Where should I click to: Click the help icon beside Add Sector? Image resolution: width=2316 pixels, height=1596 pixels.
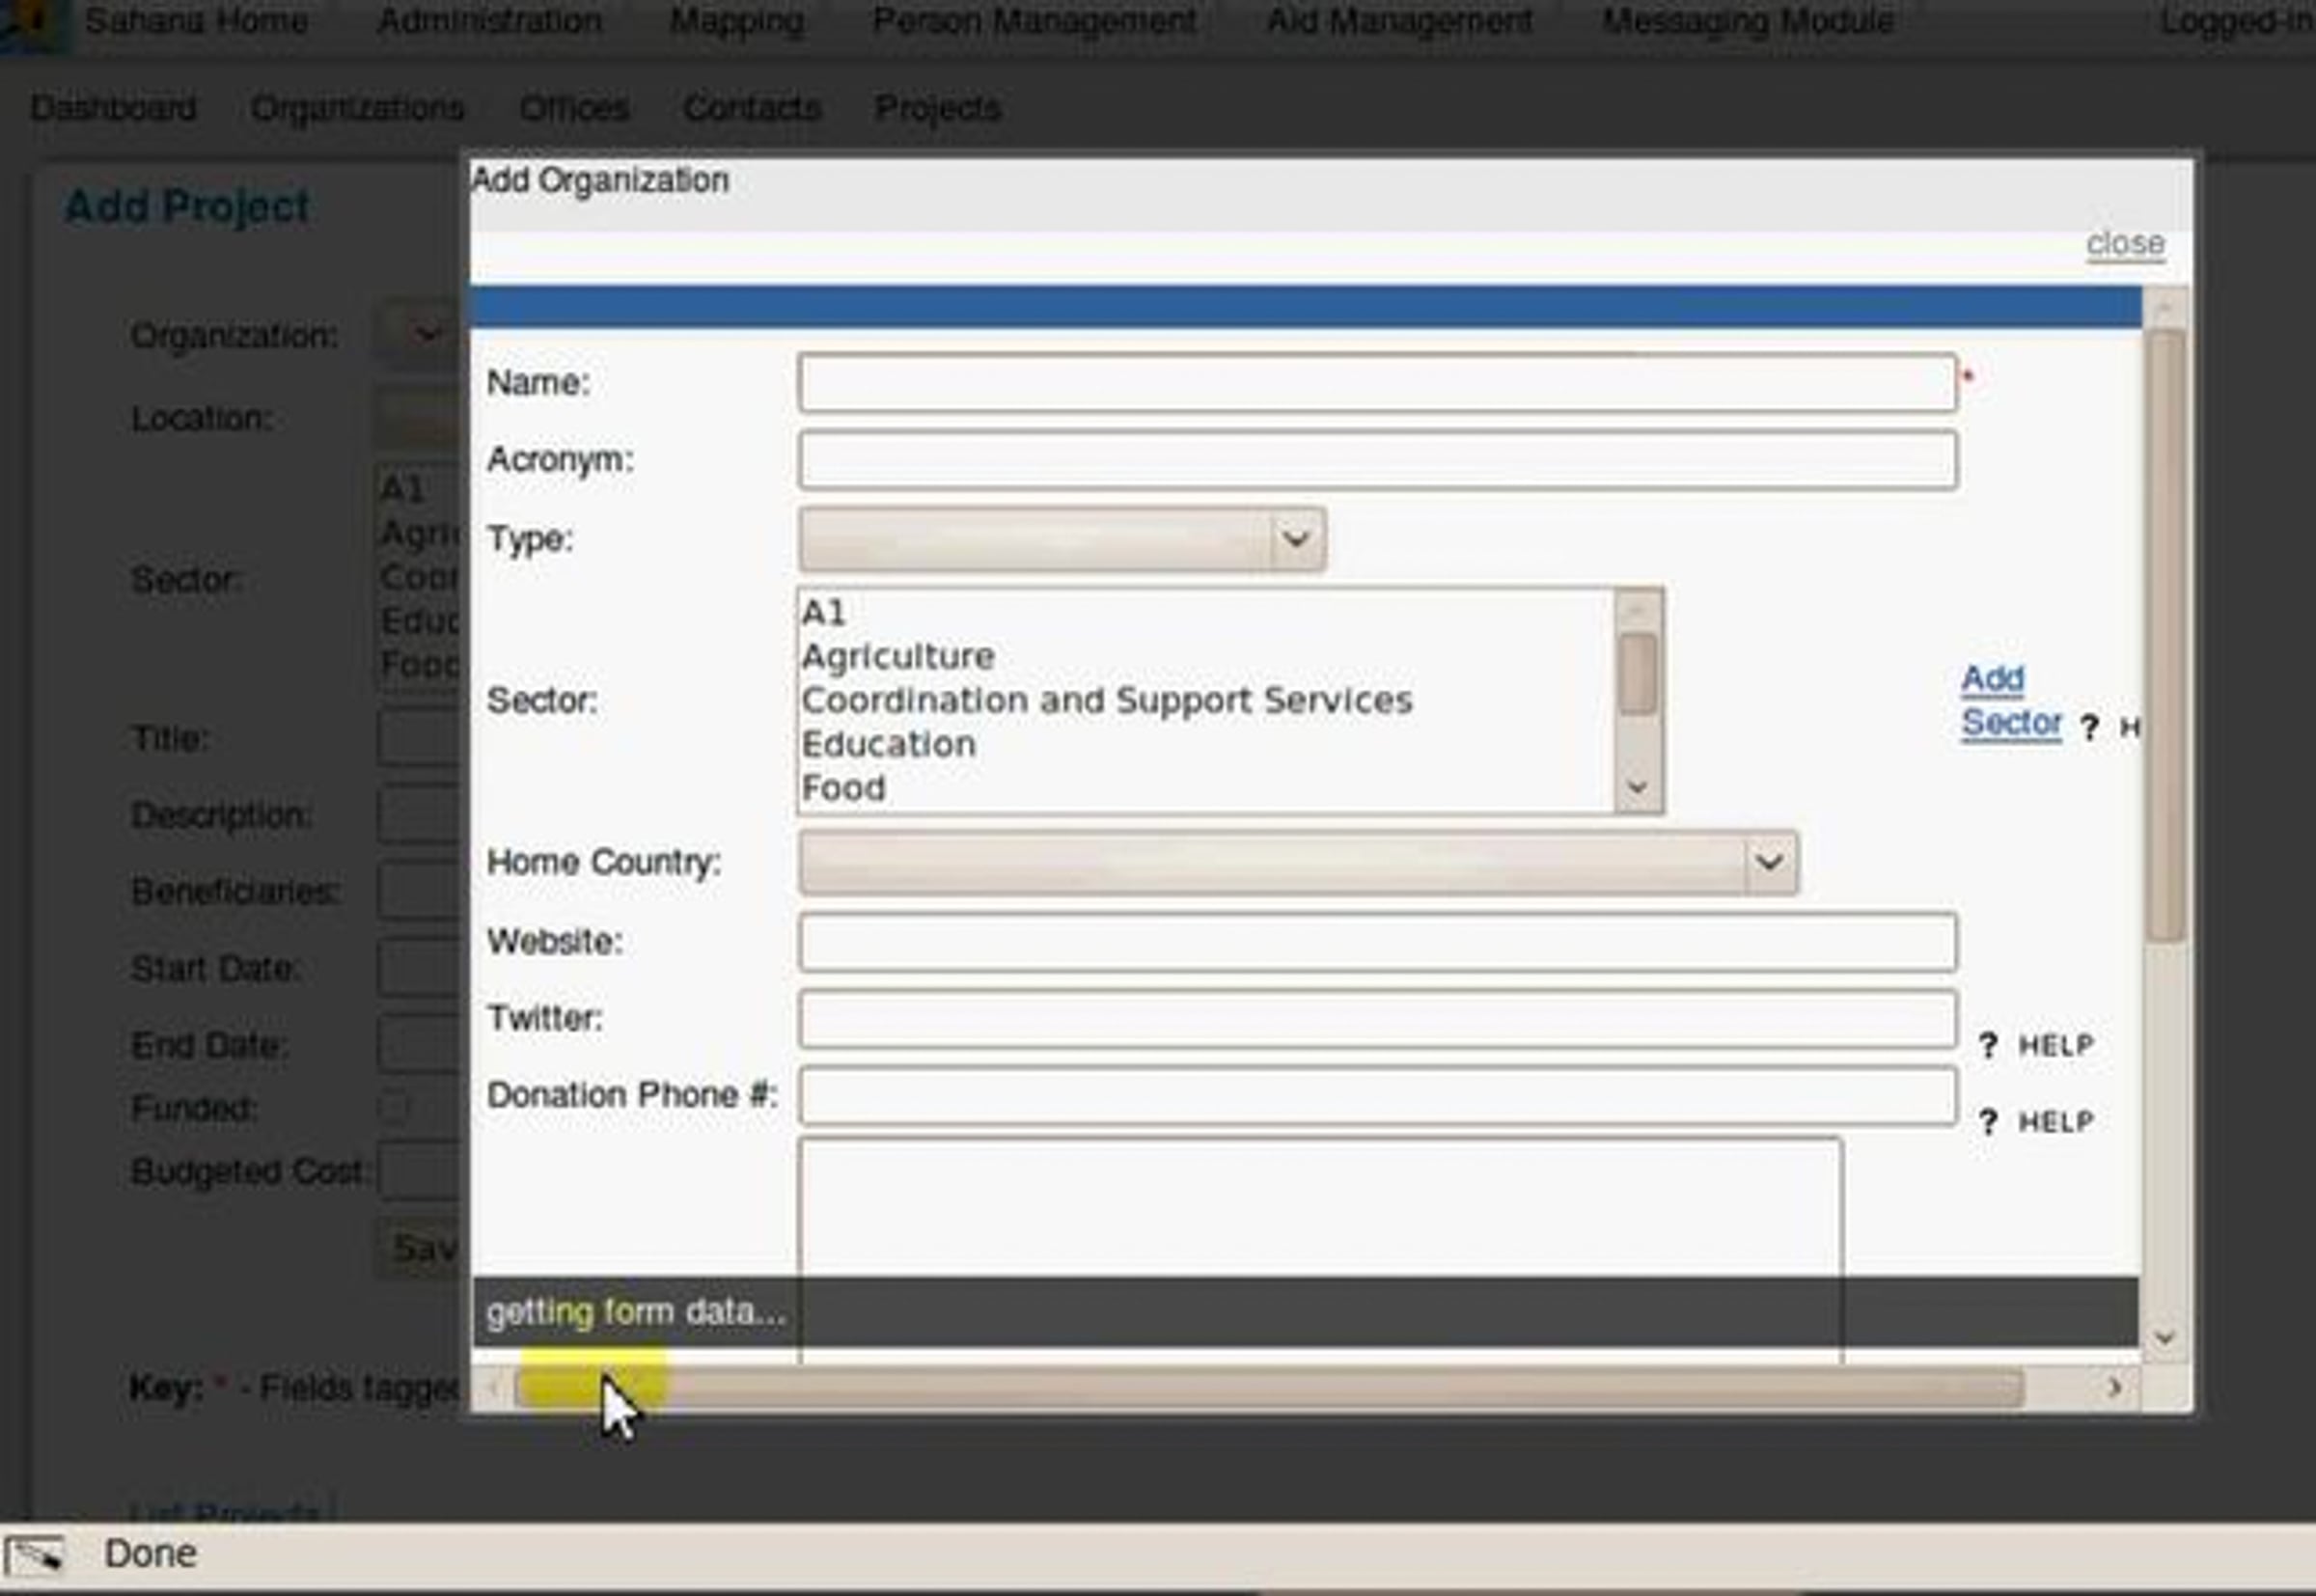(x=2089, y=727)
